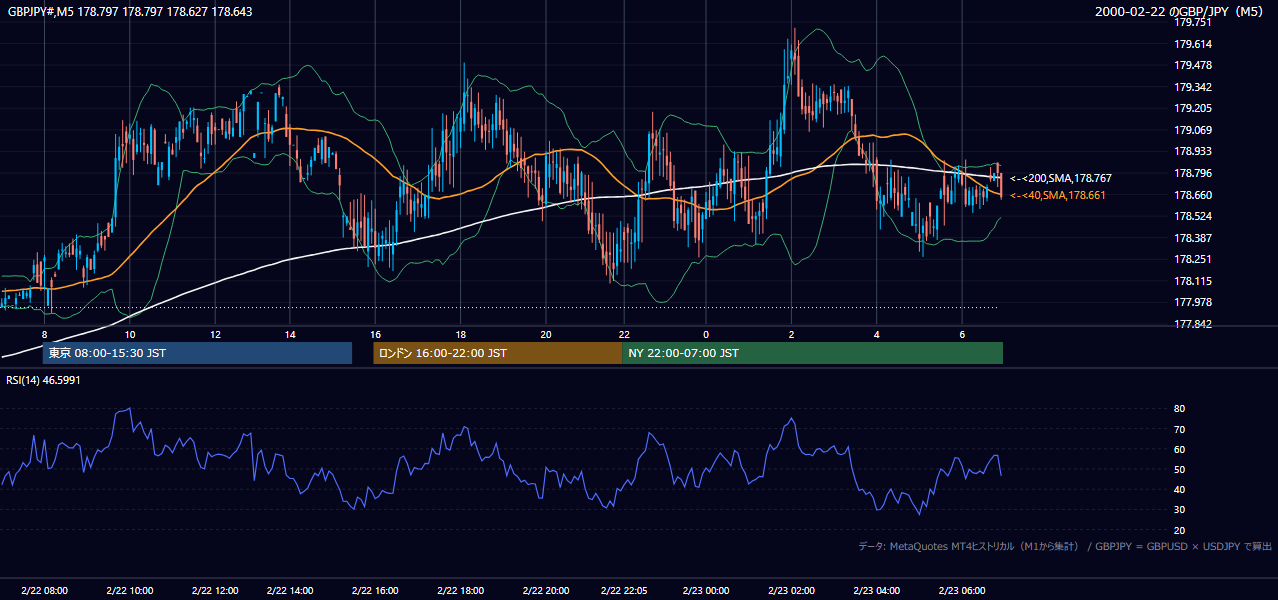Click the 2000-02-22 GBP/JPY (M5) title
The image size is (1278, 600).
coord(1180,11)
